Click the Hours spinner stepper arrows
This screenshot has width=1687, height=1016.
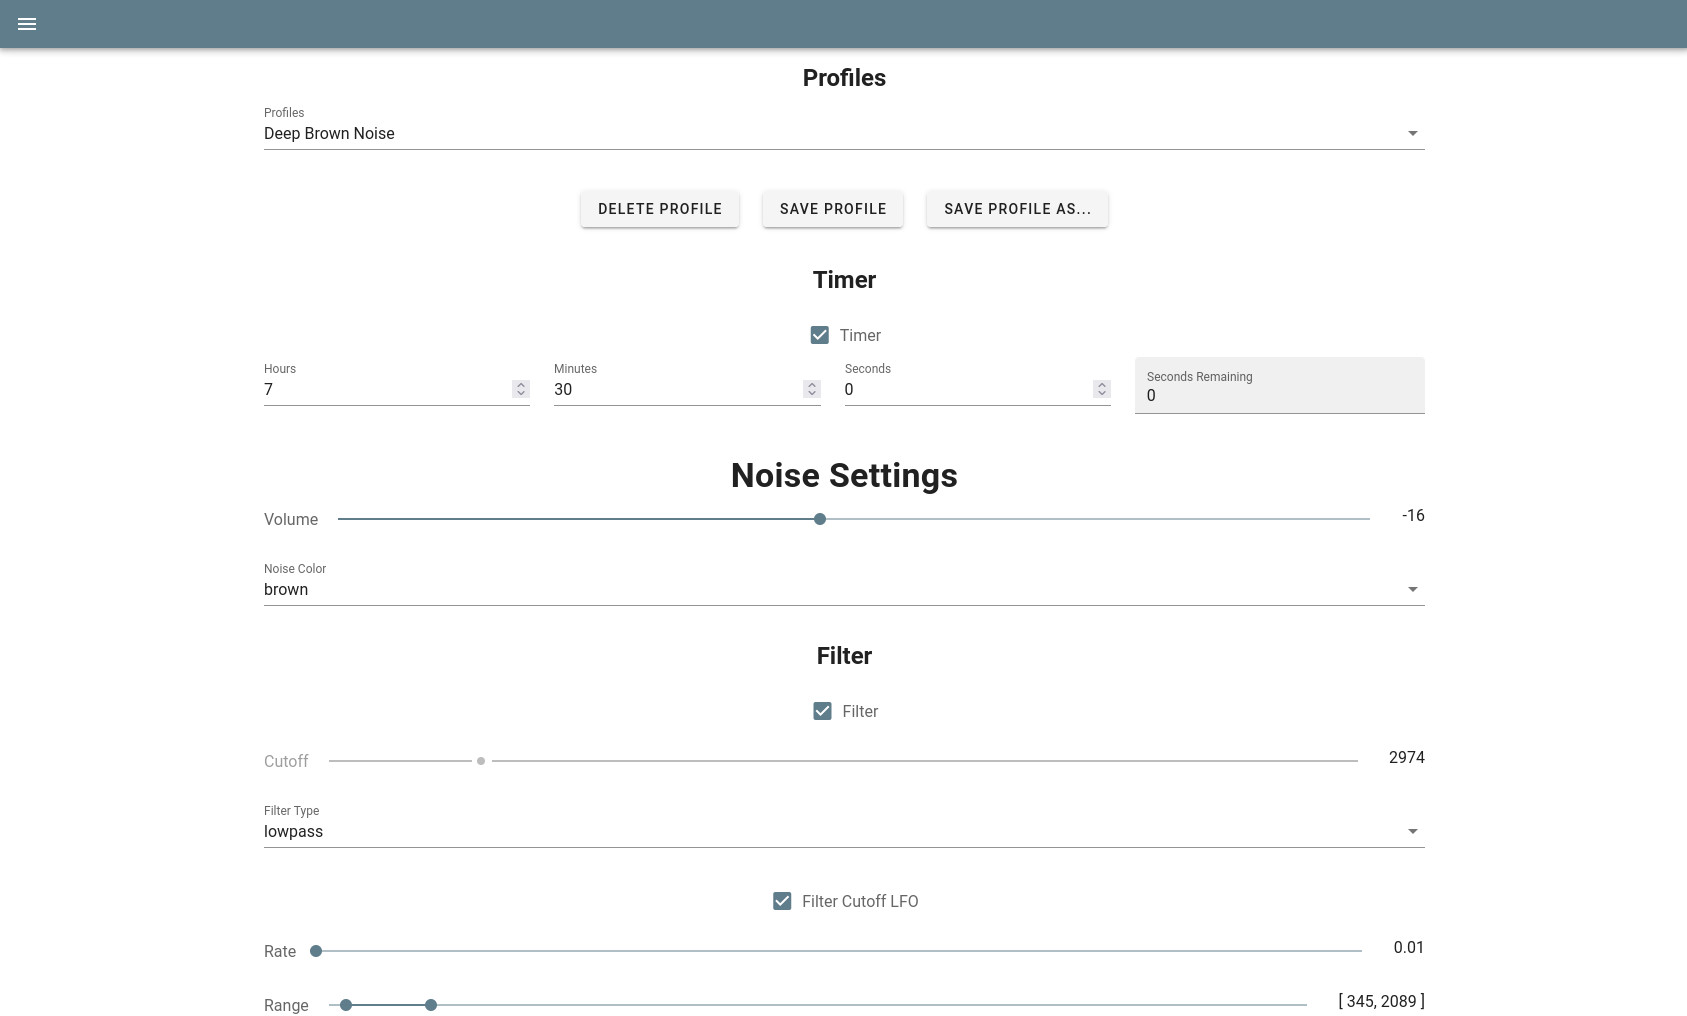click(x=520, y=389)
